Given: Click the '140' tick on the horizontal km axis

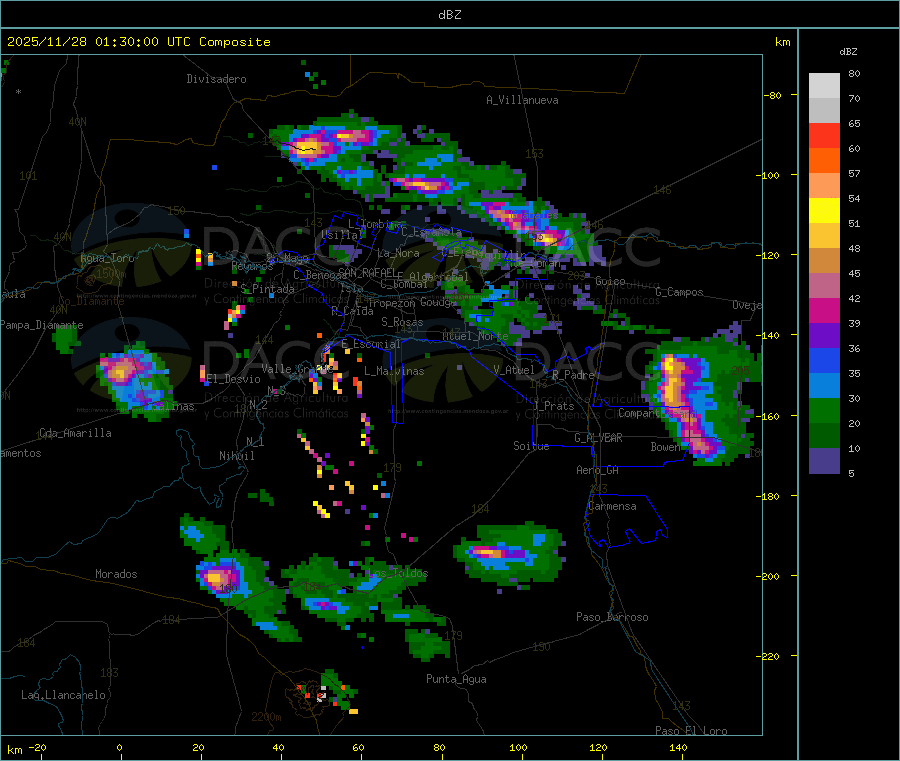Looking at the screenshot, I should point(678,747).
